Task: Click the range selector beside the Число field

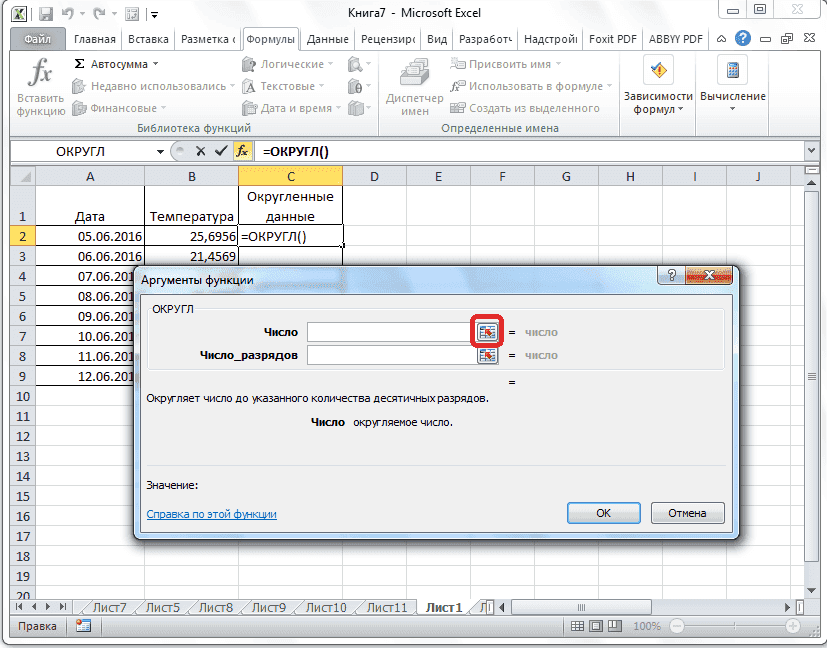Action: click(x=488, y=331)
